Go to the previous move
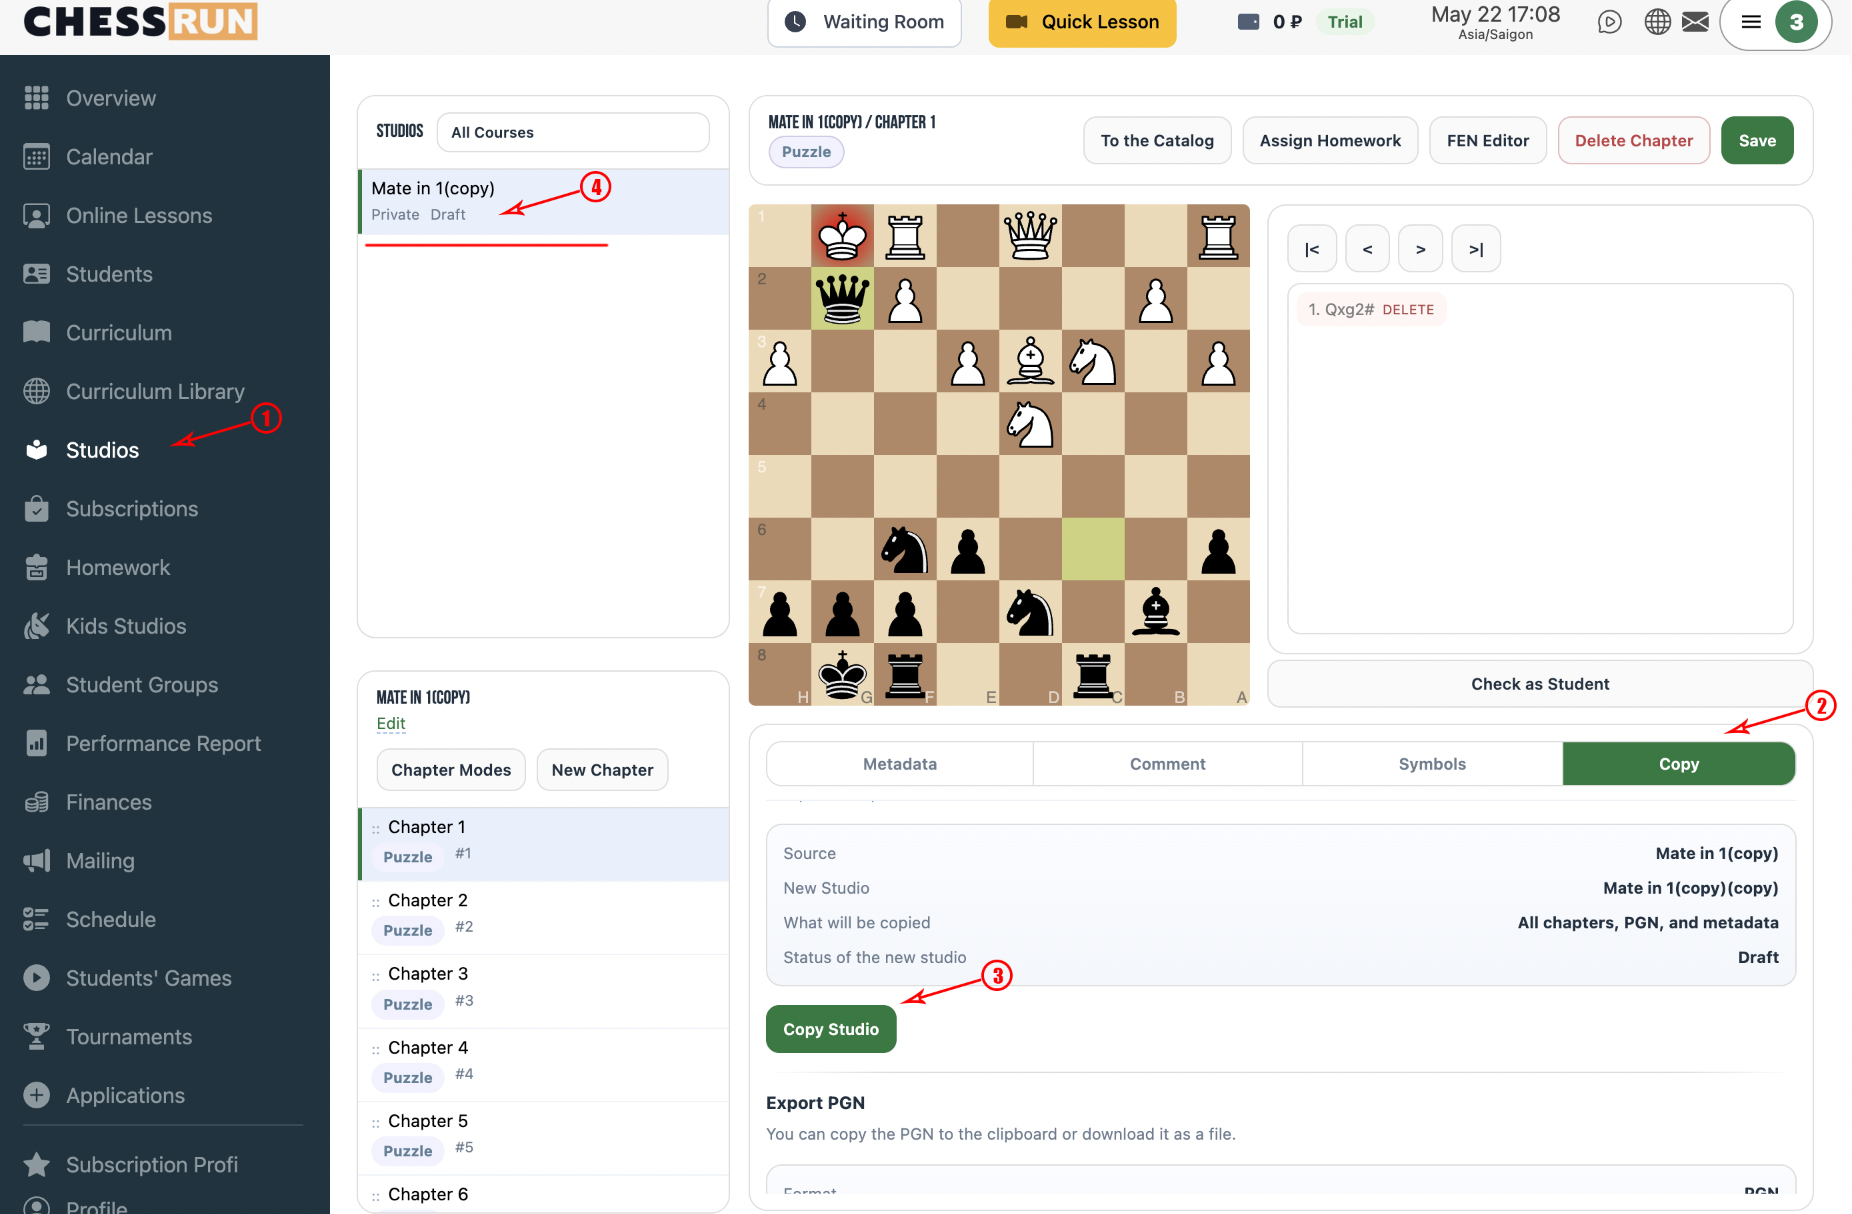The height and width of the screenshot is (1214, 1852). point(1367,249)
